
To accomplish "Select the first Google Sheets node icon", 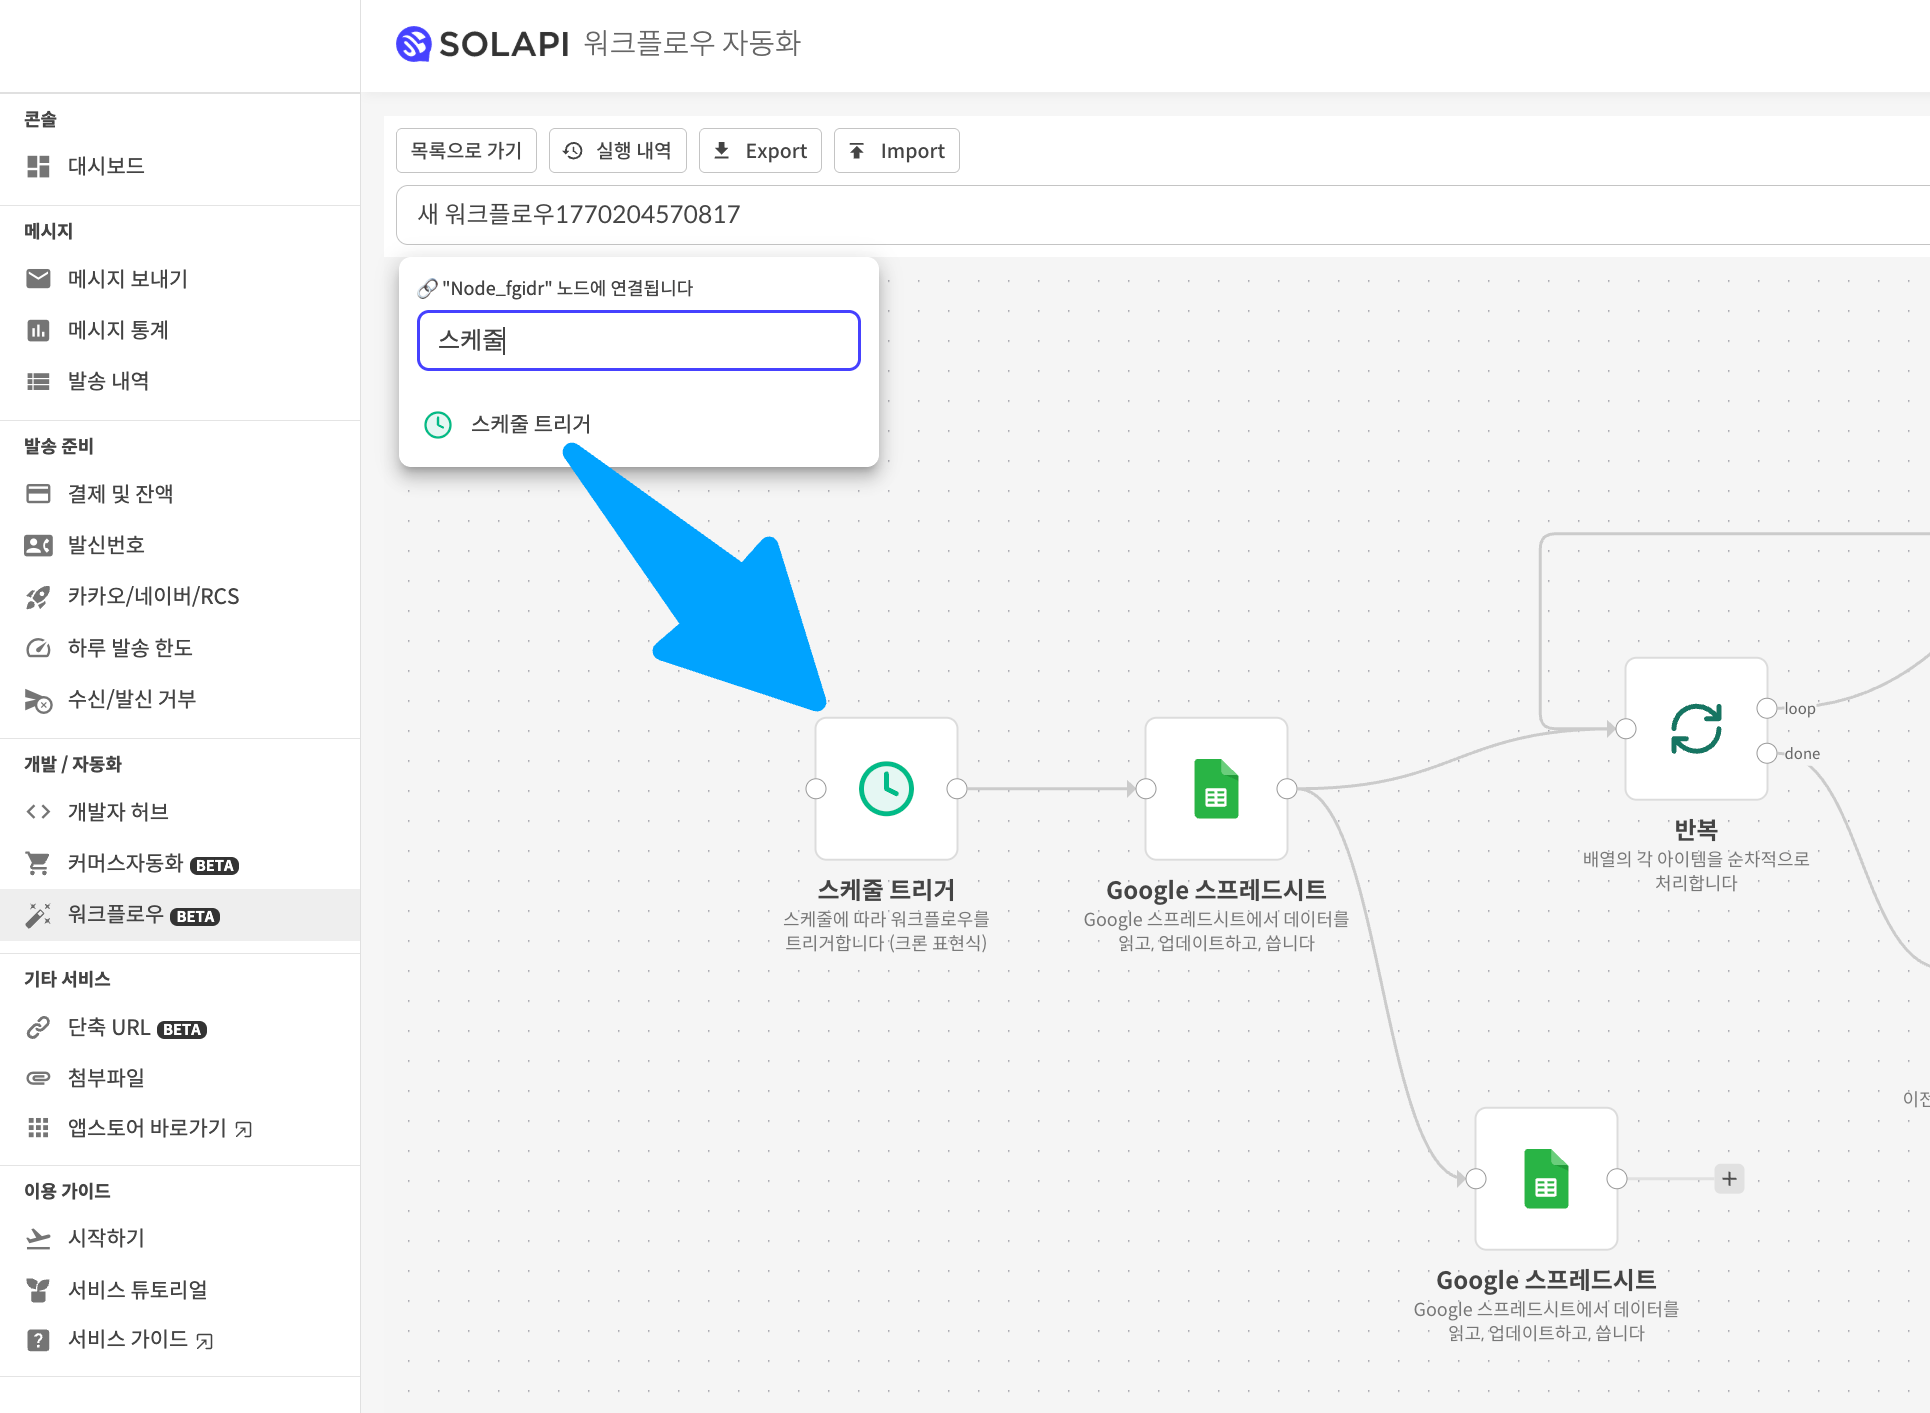I will point(1216,789).
